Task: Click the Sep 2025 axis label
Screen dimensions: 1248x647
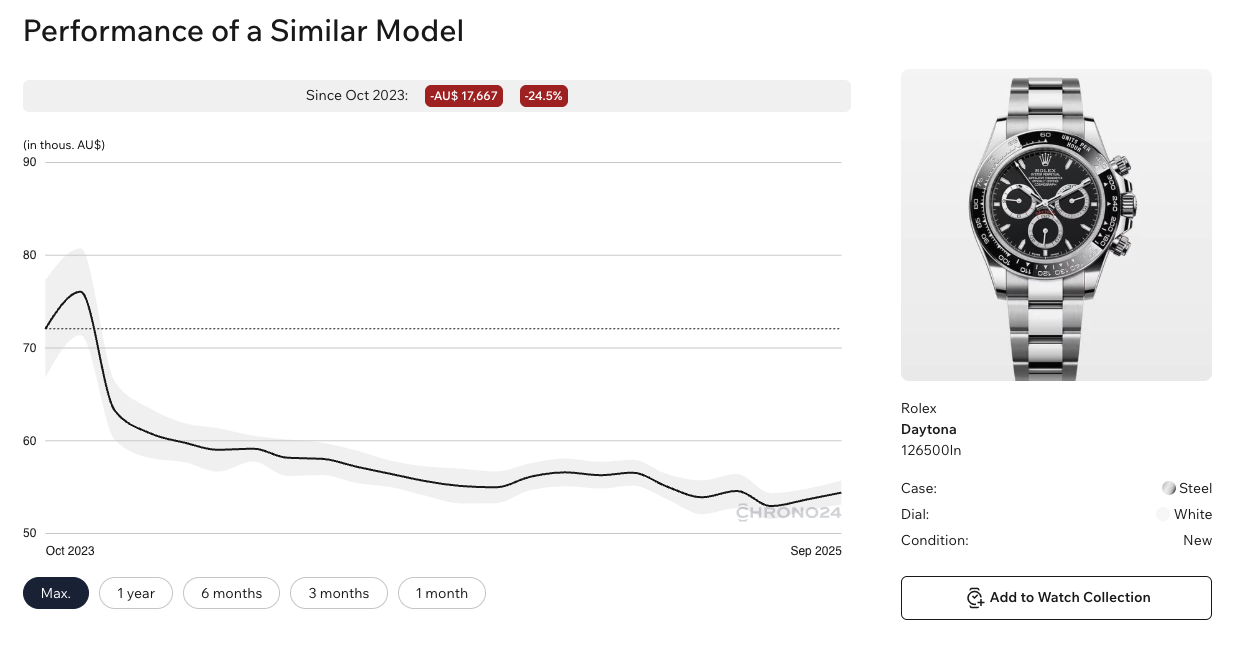Action: (x=817, y=551)
